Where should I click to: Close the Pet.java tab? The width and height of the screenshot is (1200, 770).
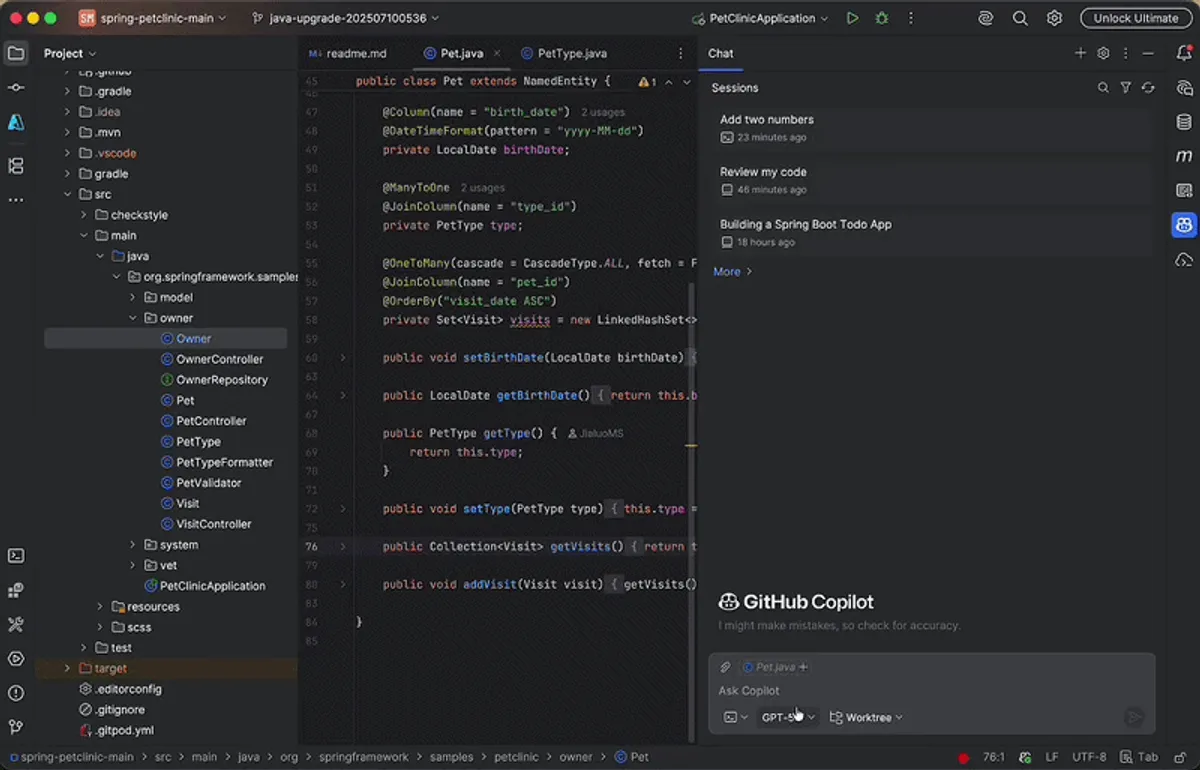pos(497,54)
